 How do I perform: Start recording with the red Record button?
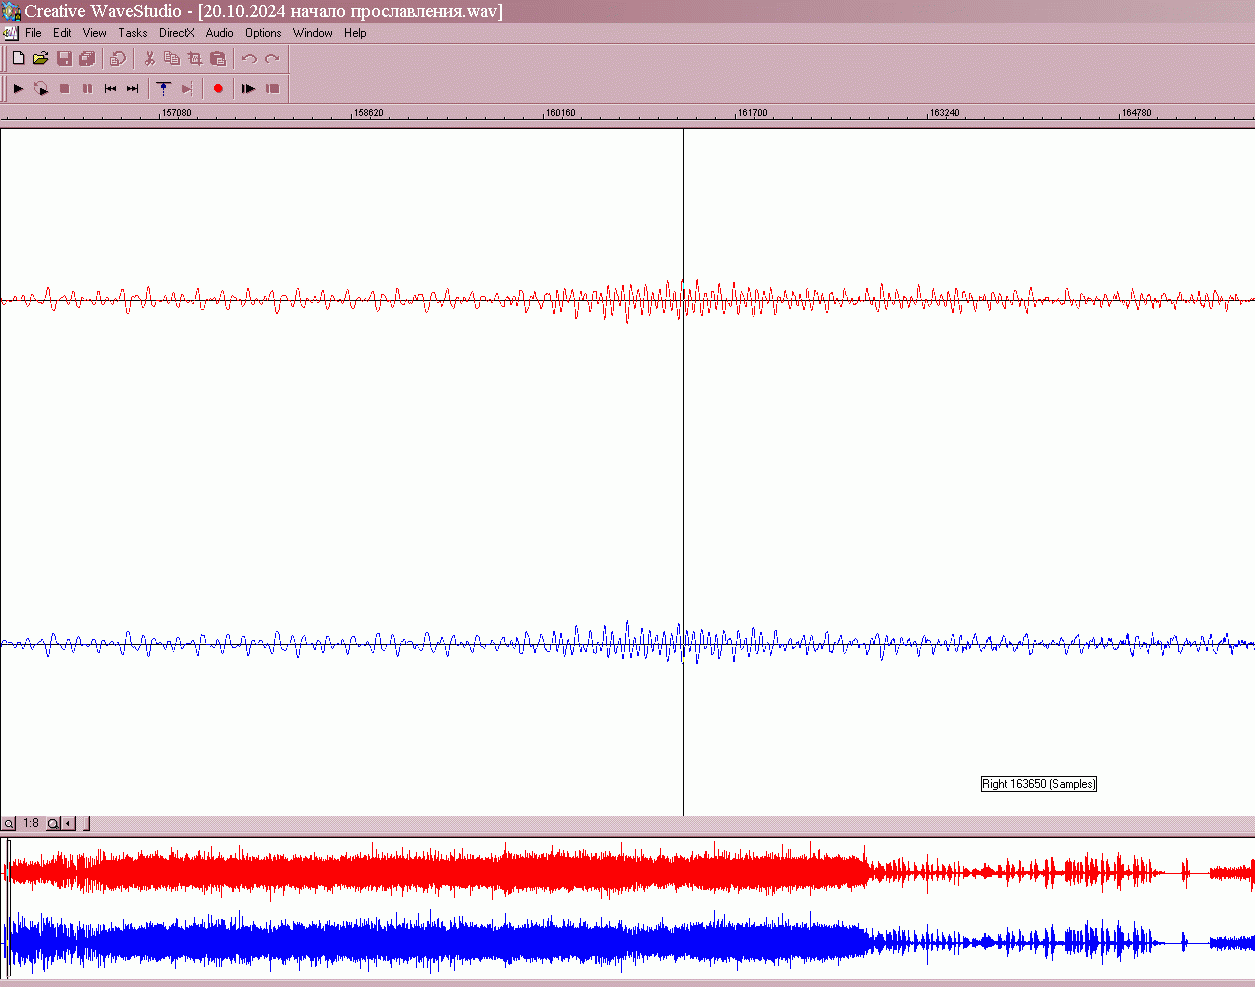click(x=218, y=89)
